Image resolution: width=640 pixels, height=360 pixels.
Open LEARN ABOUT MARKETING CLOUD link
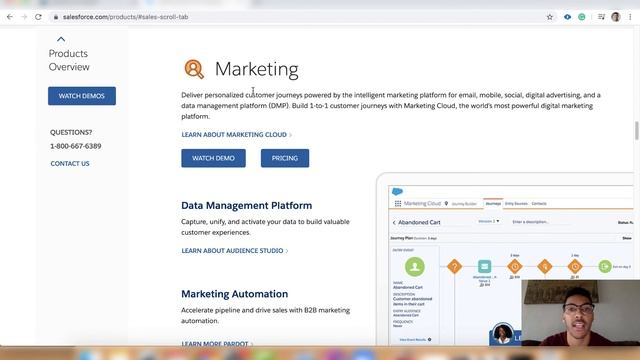pyautogui.click(x=236, y=135)
